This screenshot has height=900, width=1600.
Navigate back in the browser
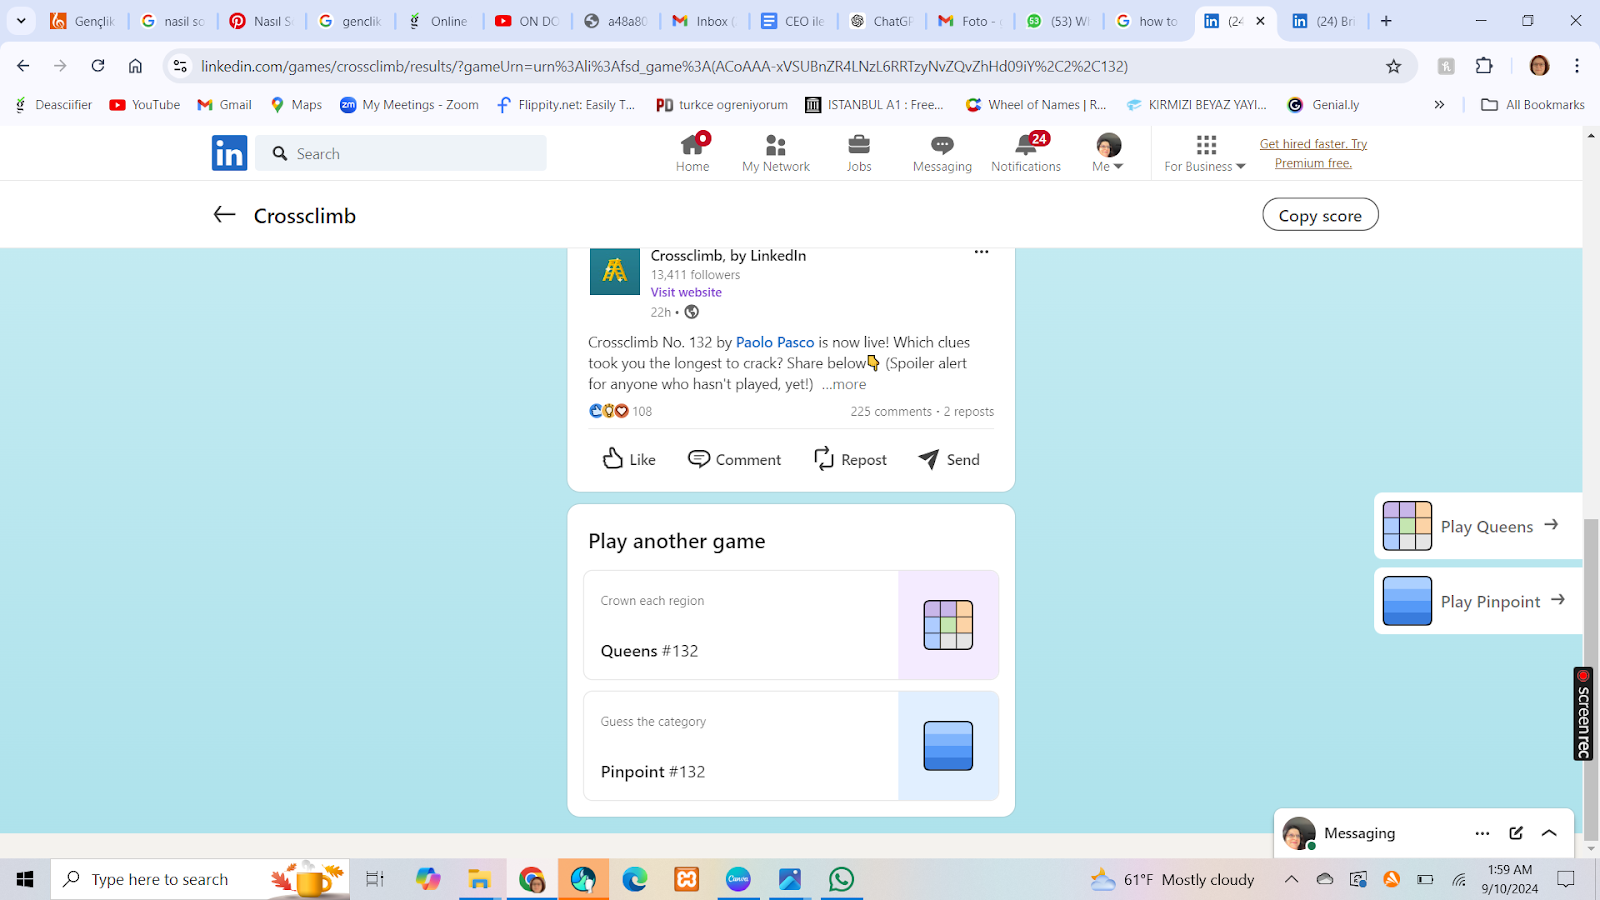(x=23, y=66)
